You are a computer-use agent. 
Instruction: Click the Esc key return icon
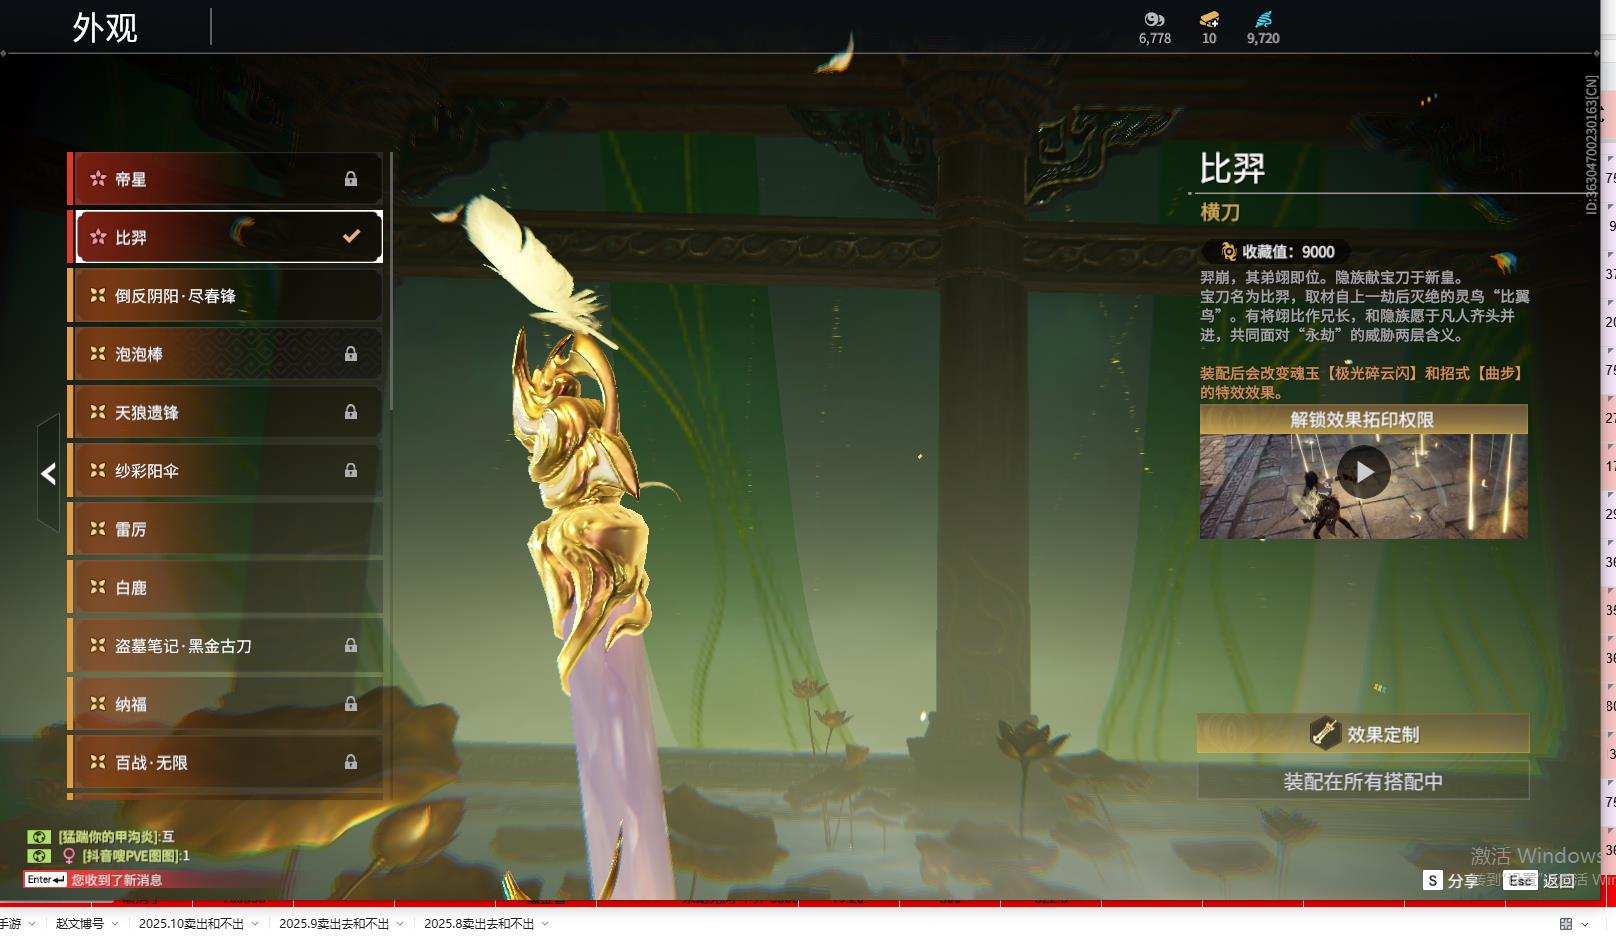point(1520,880)
